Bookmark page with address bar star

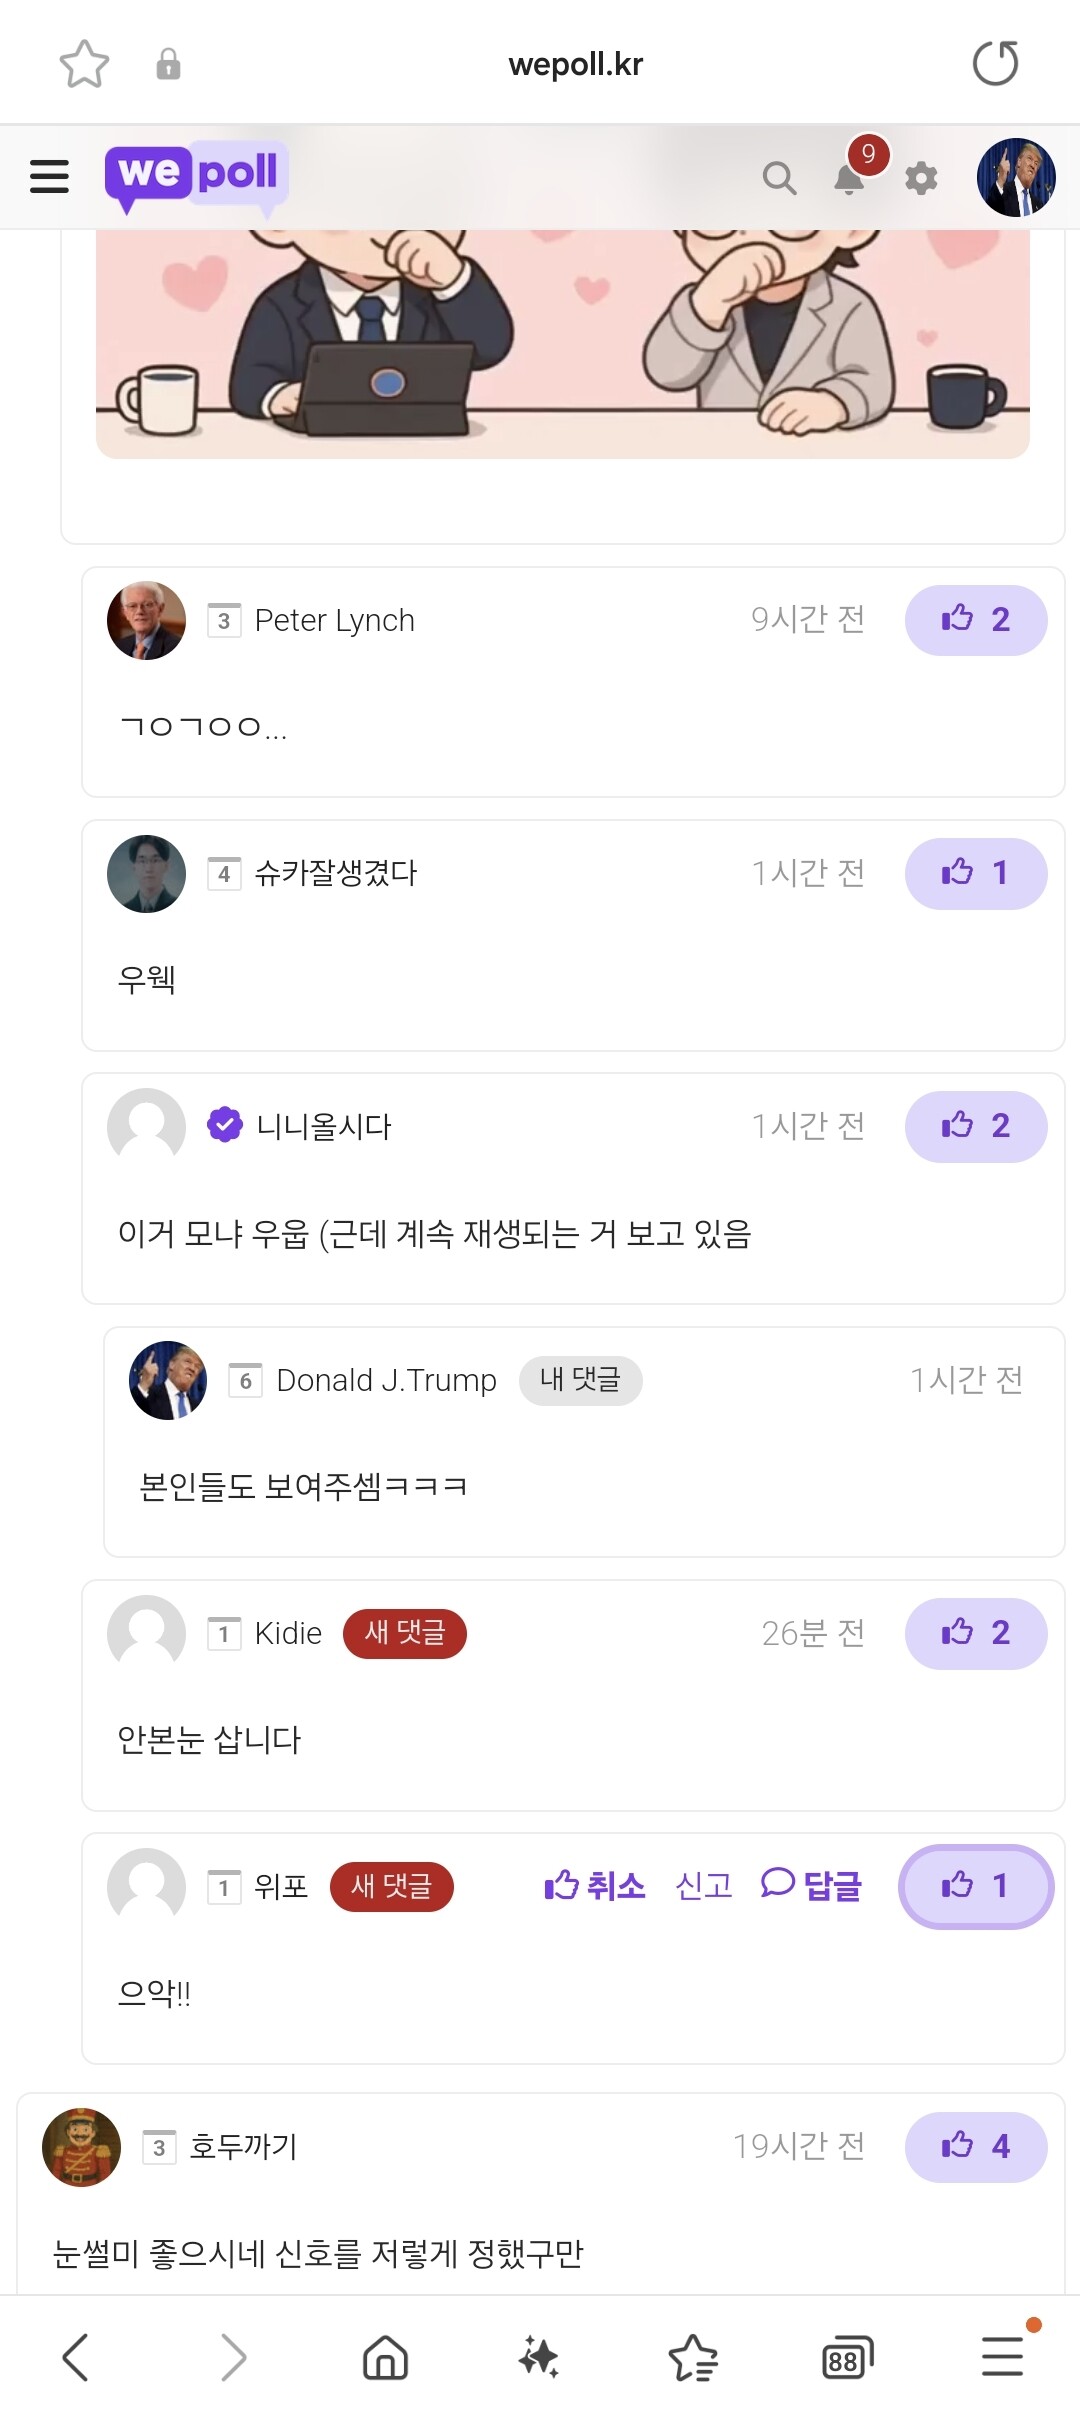point(84,64)
